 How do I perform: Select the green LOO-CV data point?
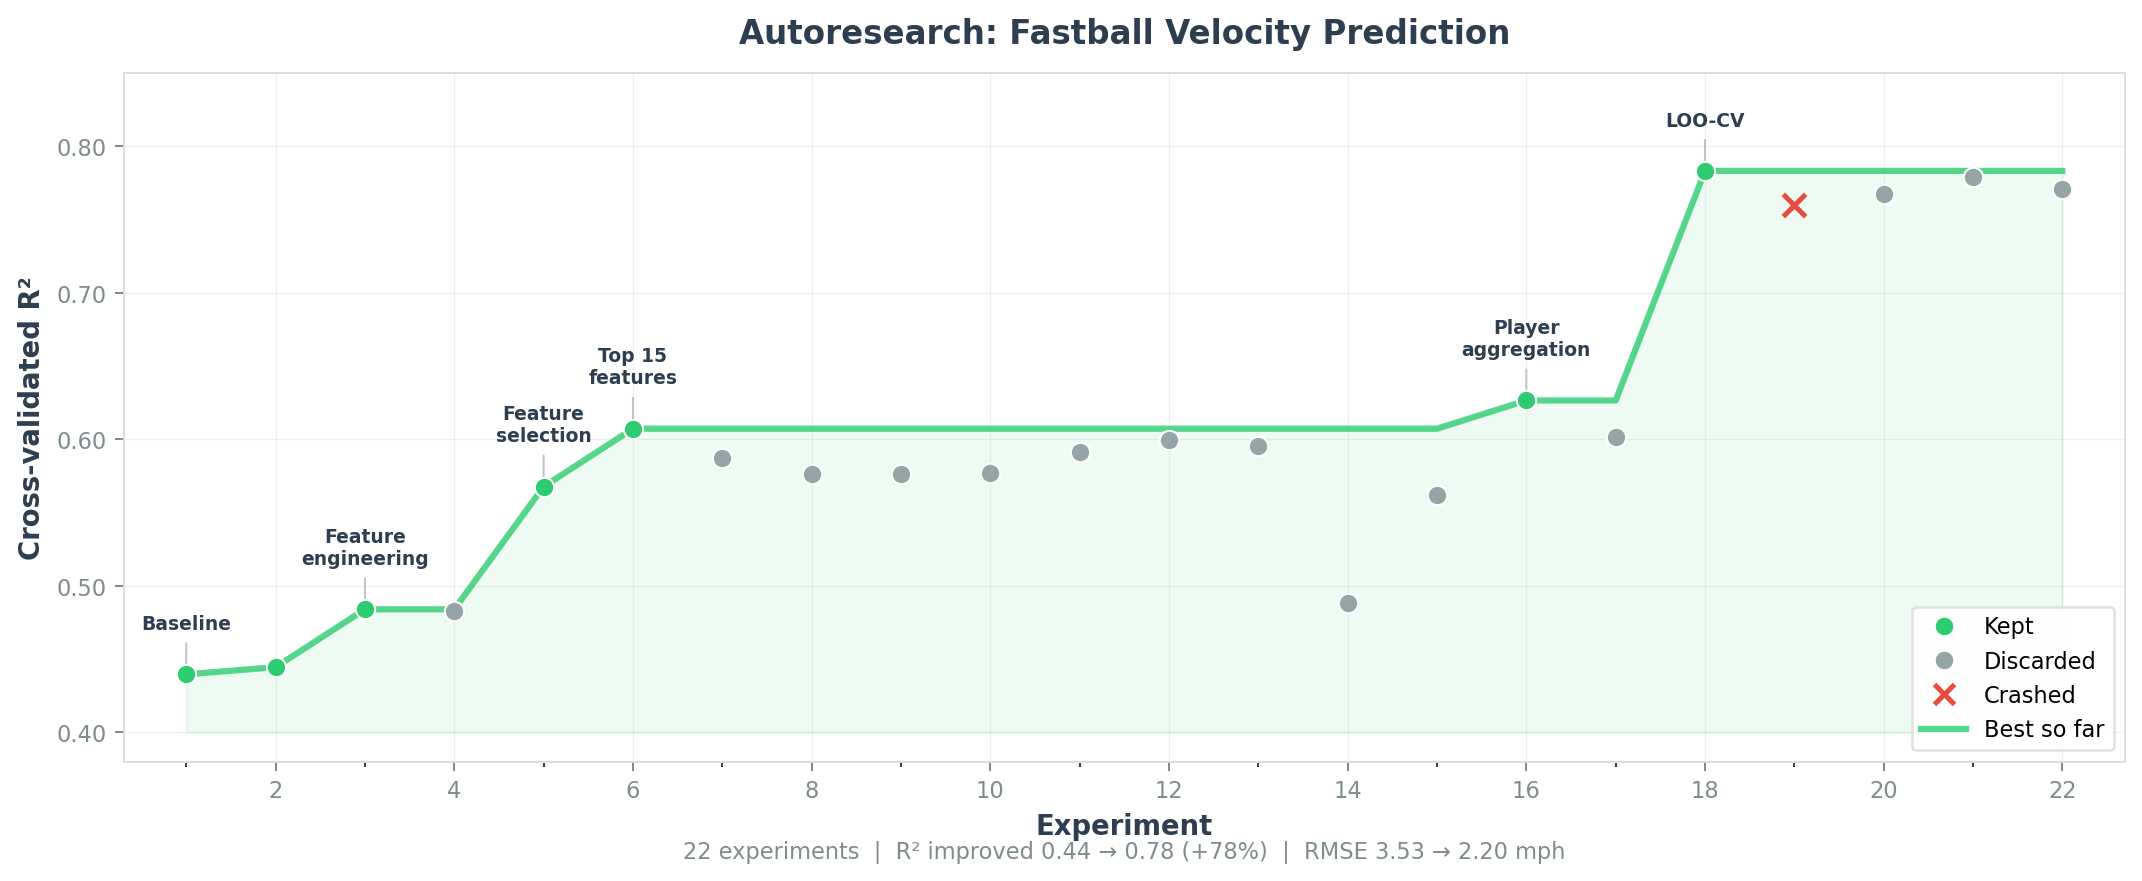(x=1705, y=172)
